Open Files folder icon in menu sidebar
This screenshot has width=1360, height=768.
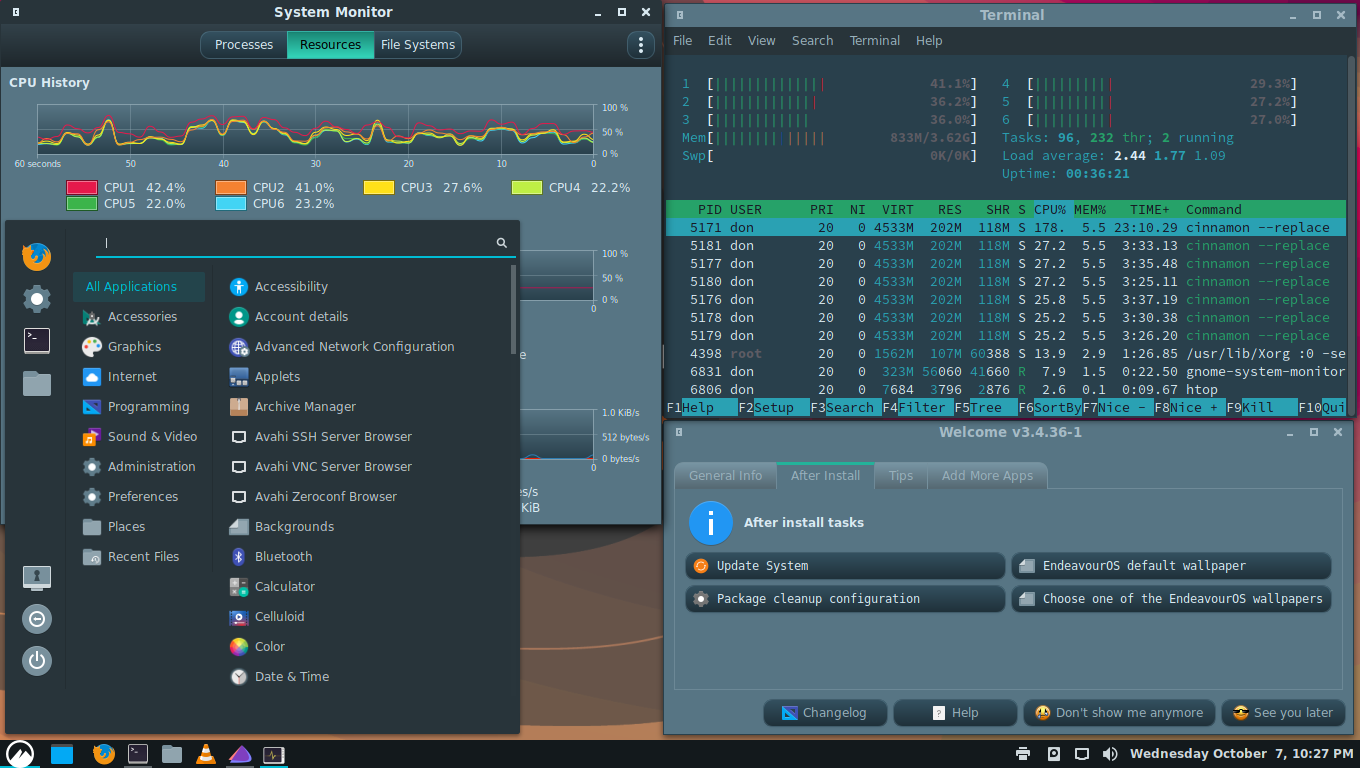click(37, 383)
